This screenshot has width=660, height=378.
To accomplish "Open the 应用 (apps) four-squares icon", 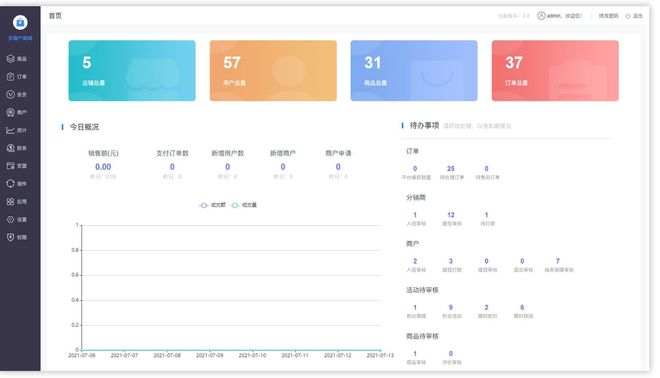I will (11, 201).
